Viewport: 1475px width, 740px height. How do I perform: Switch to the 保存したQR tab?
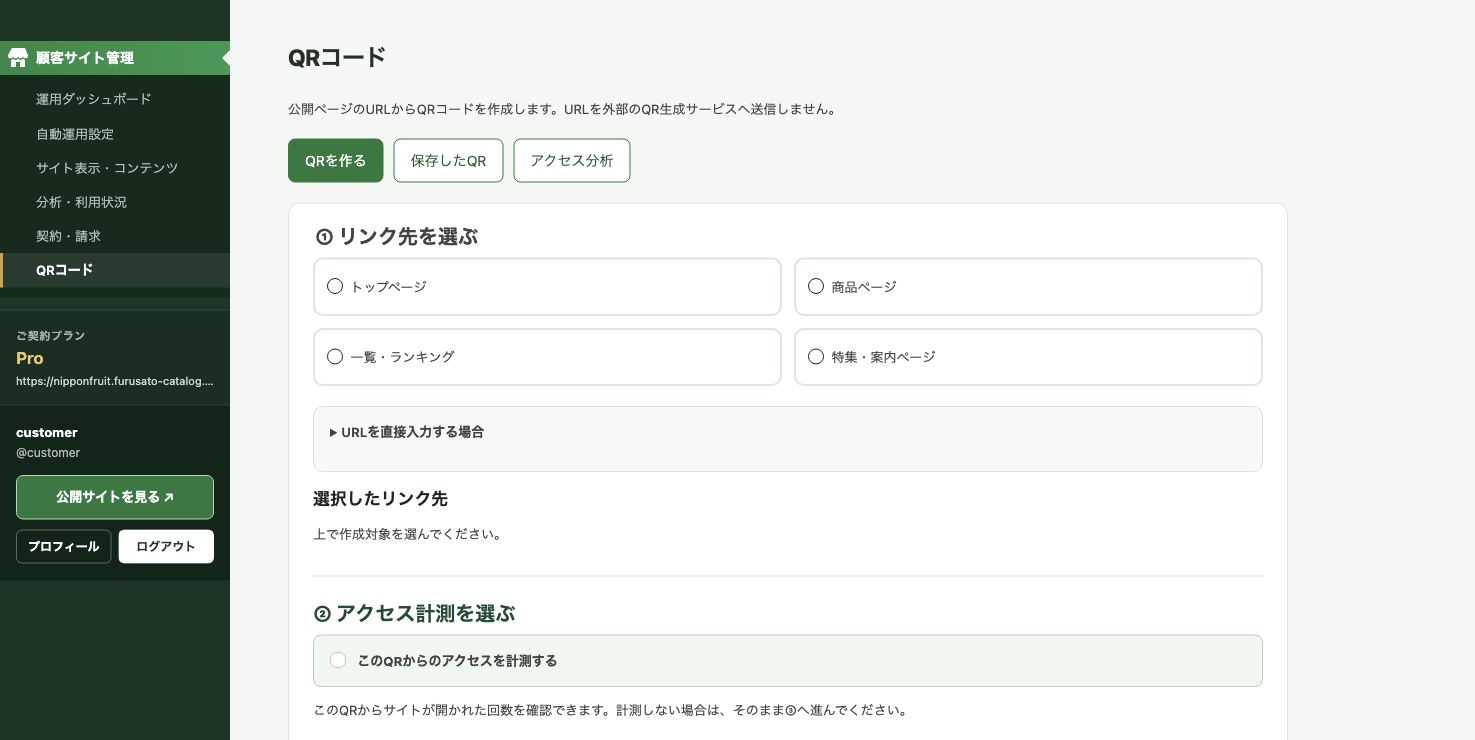click(448, 160)
